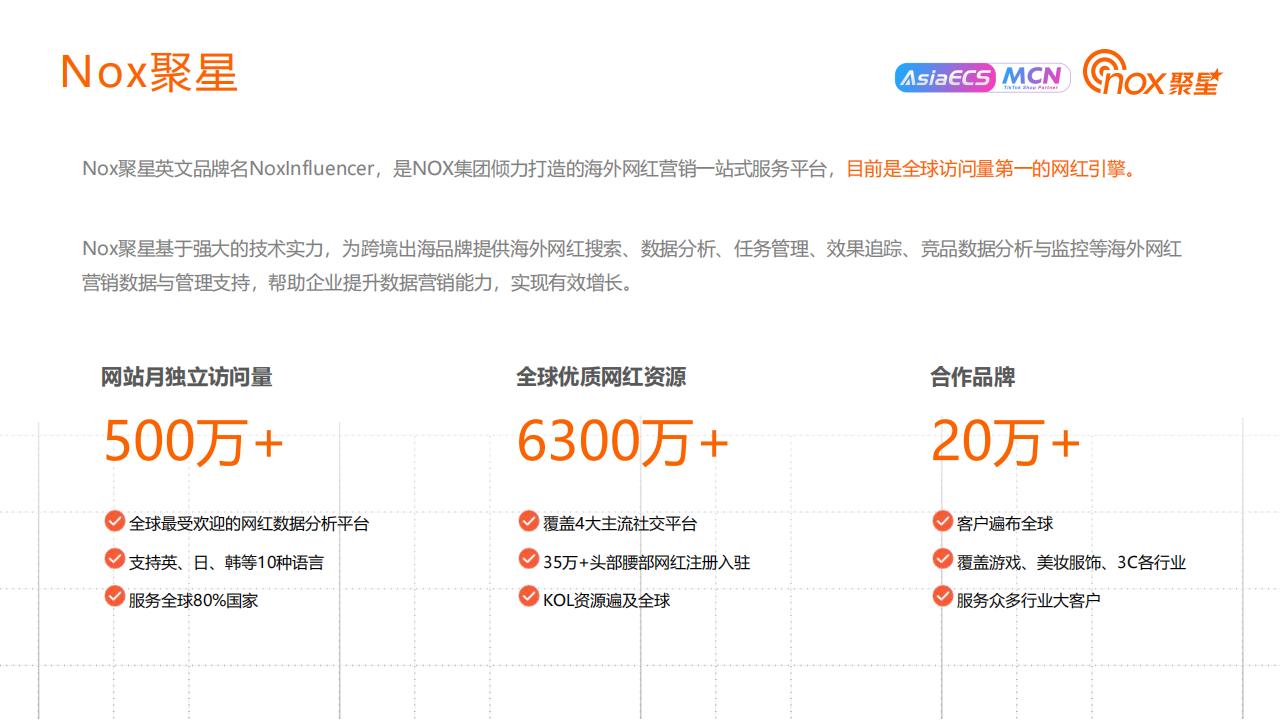This screenshot has width=1280, height=720.
Task: Click the text 全球最受欢迎的网红数据分析平台
Action: click(249, 523)
